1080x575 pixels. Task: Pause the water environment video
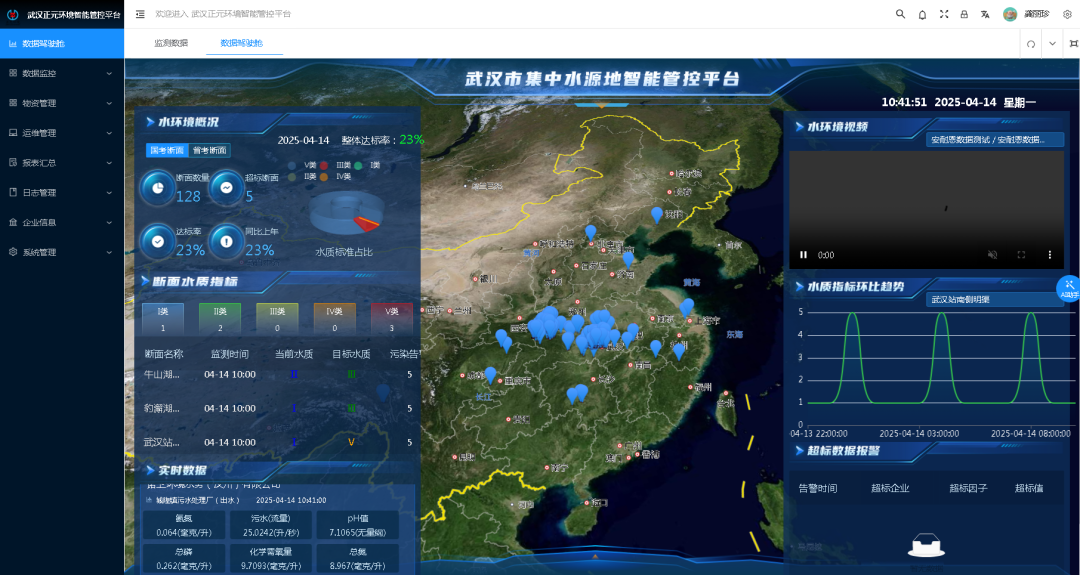coord(803,255)
